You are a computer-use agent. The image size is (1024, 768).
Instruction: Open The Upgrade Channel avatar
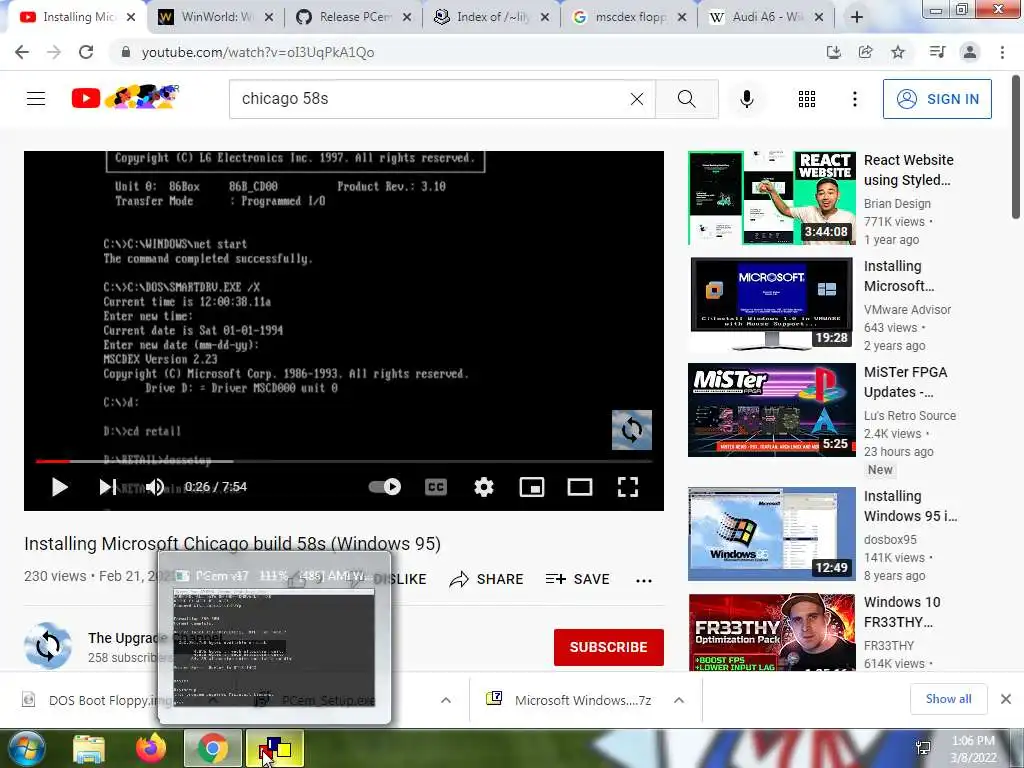point(48,647)
